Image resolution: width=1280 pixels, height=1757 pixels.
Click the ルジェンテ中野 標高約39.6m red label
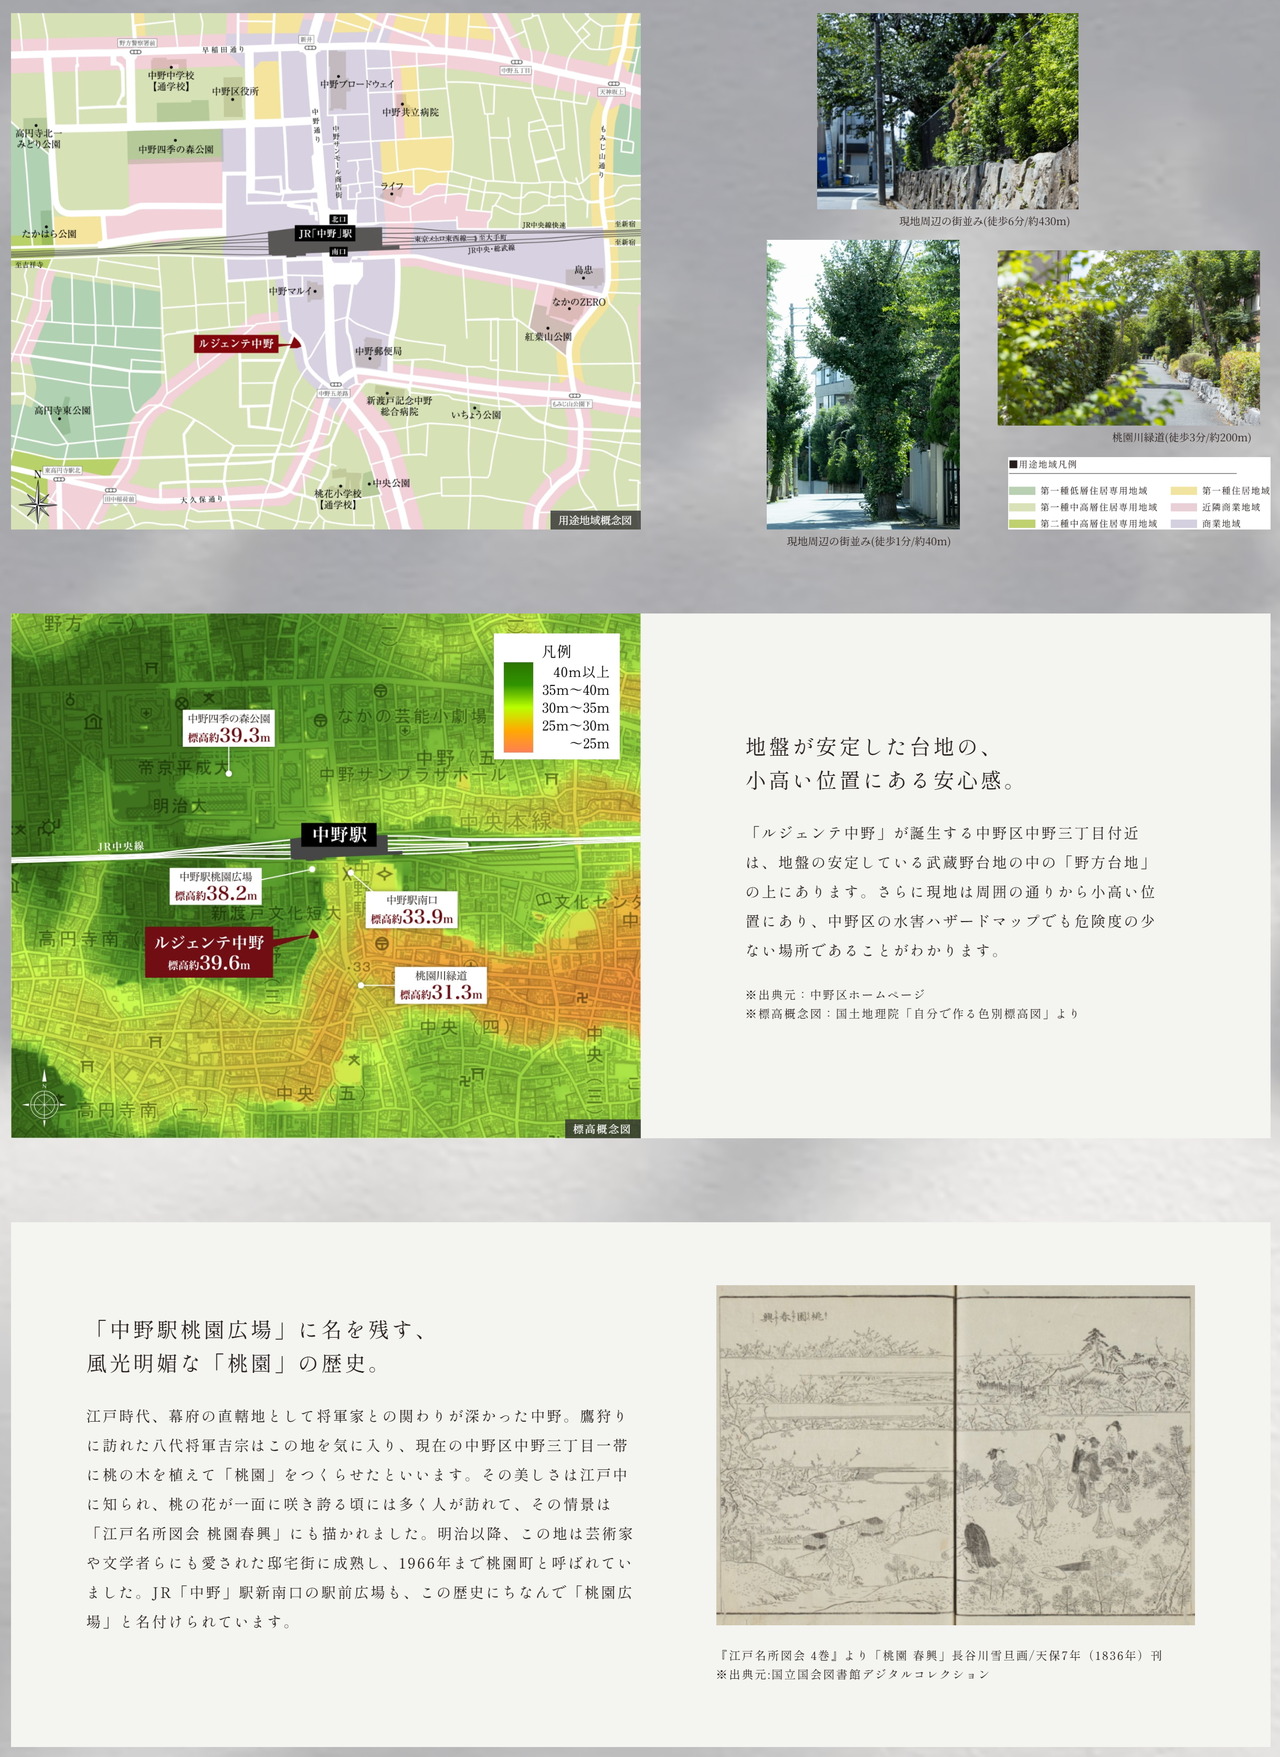coord(208,952)
